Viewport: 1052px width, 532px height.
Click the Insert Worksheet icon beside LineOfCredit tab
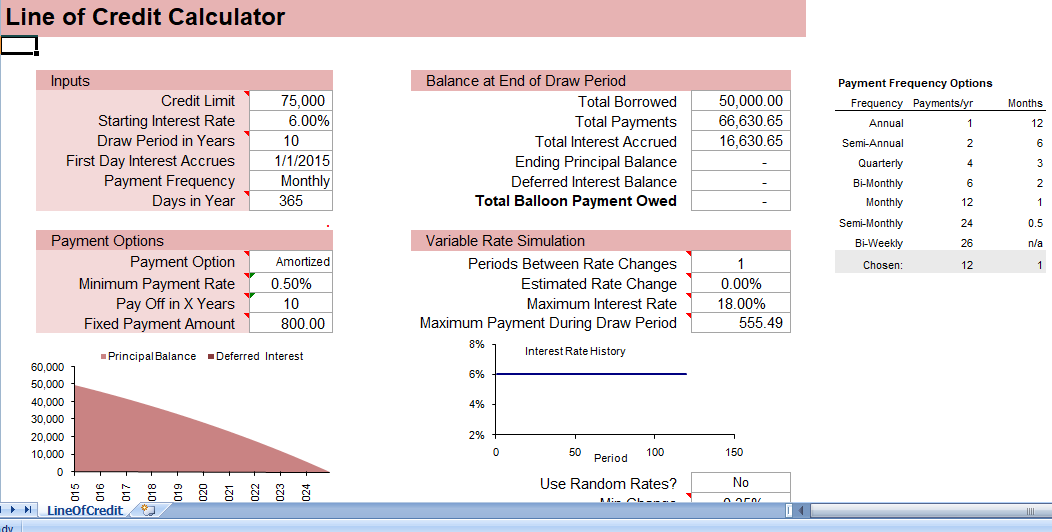tap(148, 511)
